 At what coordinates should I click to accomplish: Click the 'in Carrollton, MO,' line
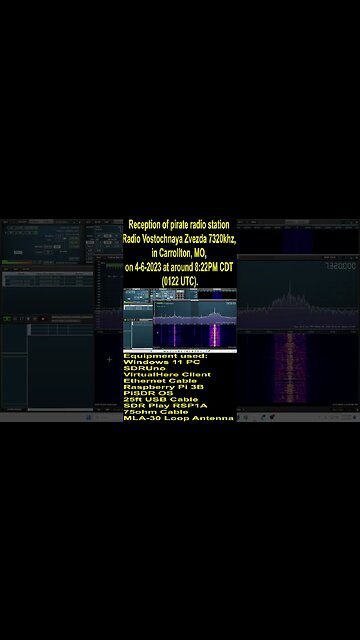click(x=180, y=253)
